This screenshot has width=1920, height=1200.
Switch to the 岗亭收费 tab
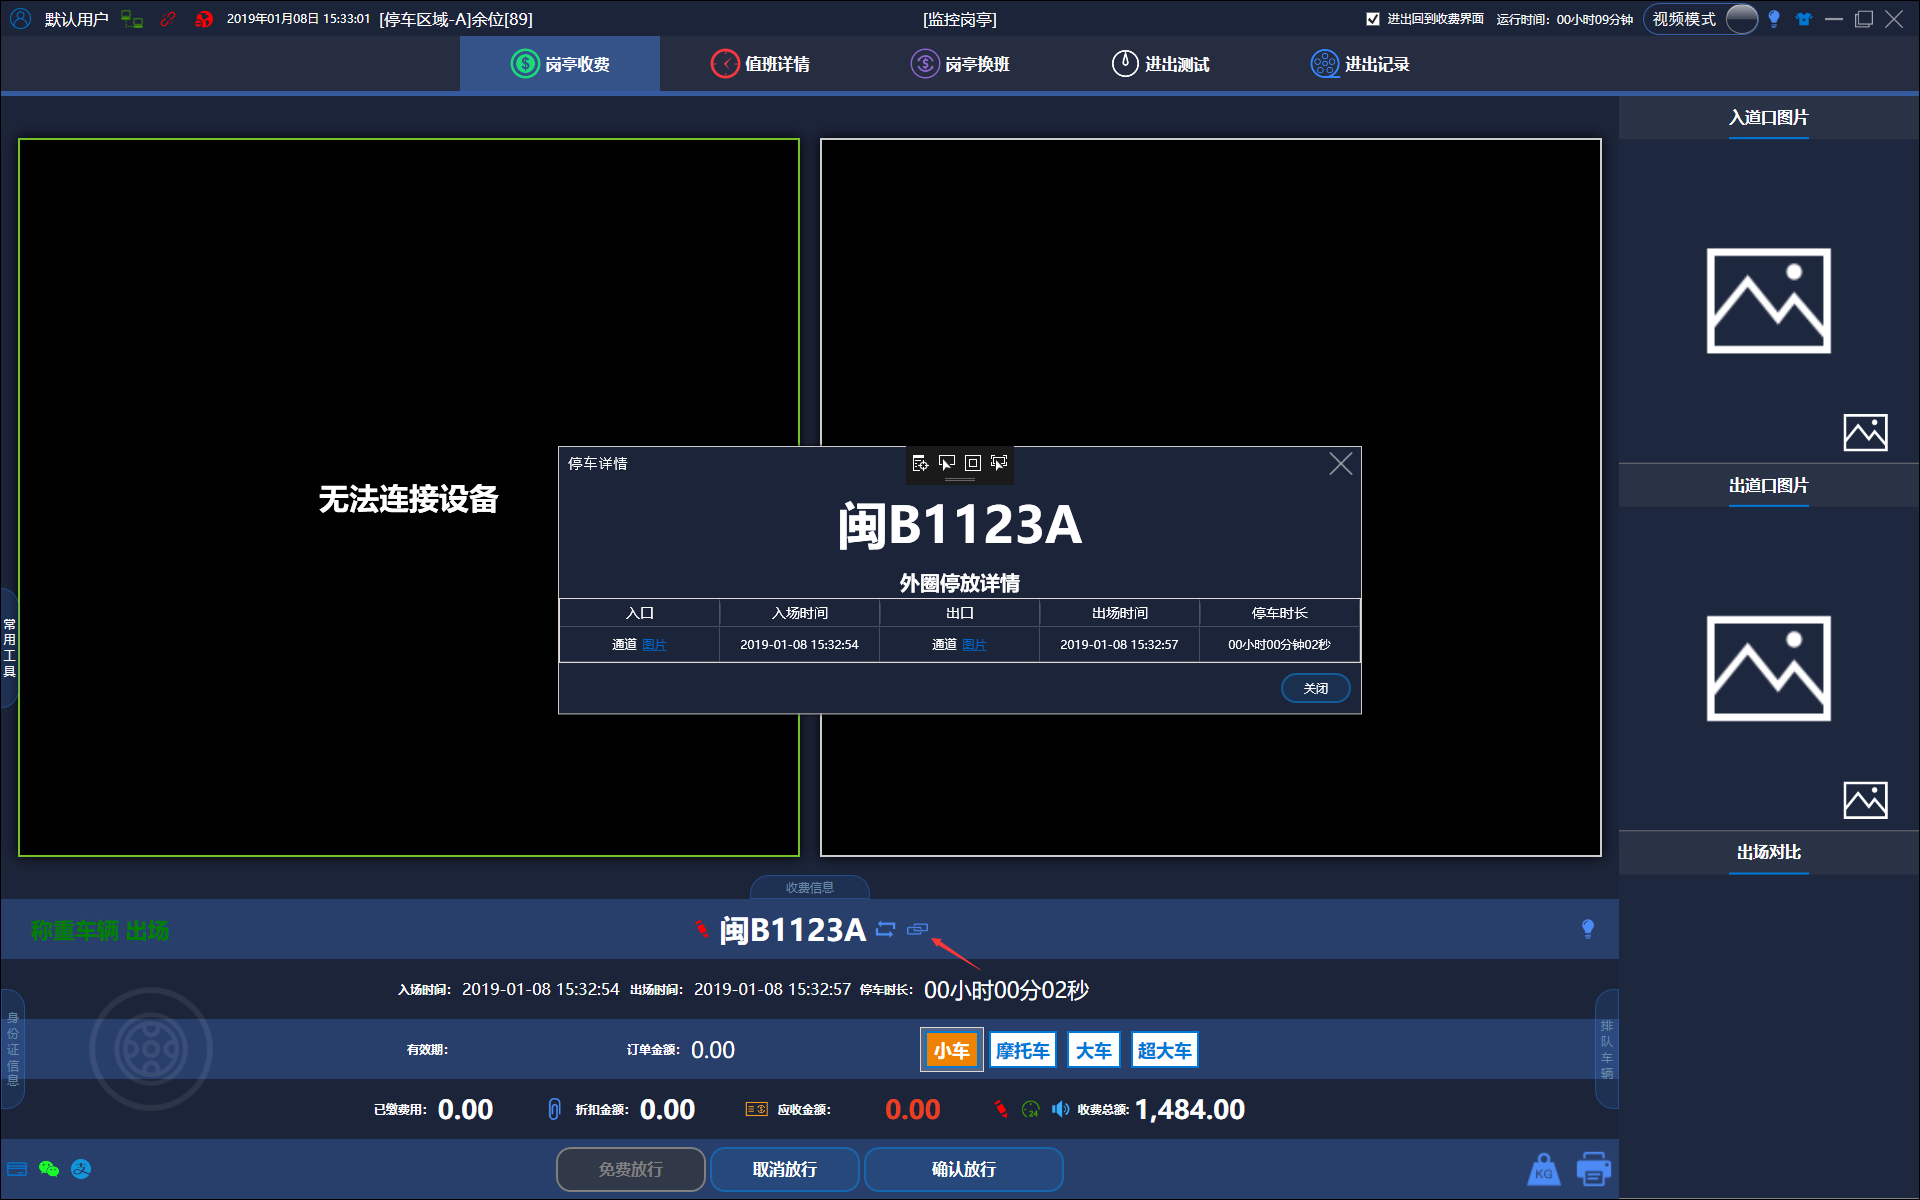tap(560, 64)
